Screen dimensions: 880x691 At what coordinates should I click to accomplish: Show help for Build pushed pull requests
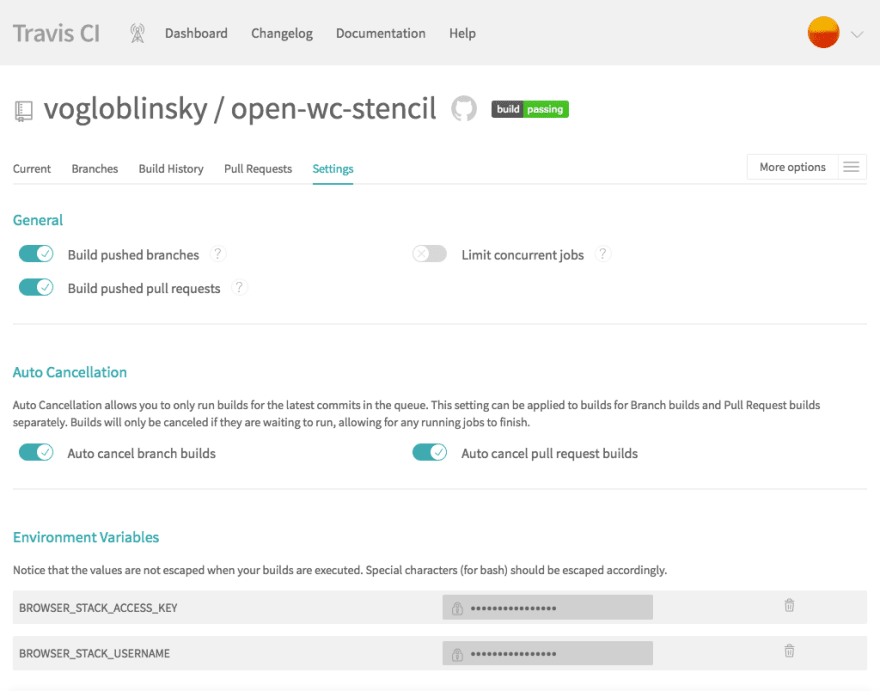pos(239,287)
